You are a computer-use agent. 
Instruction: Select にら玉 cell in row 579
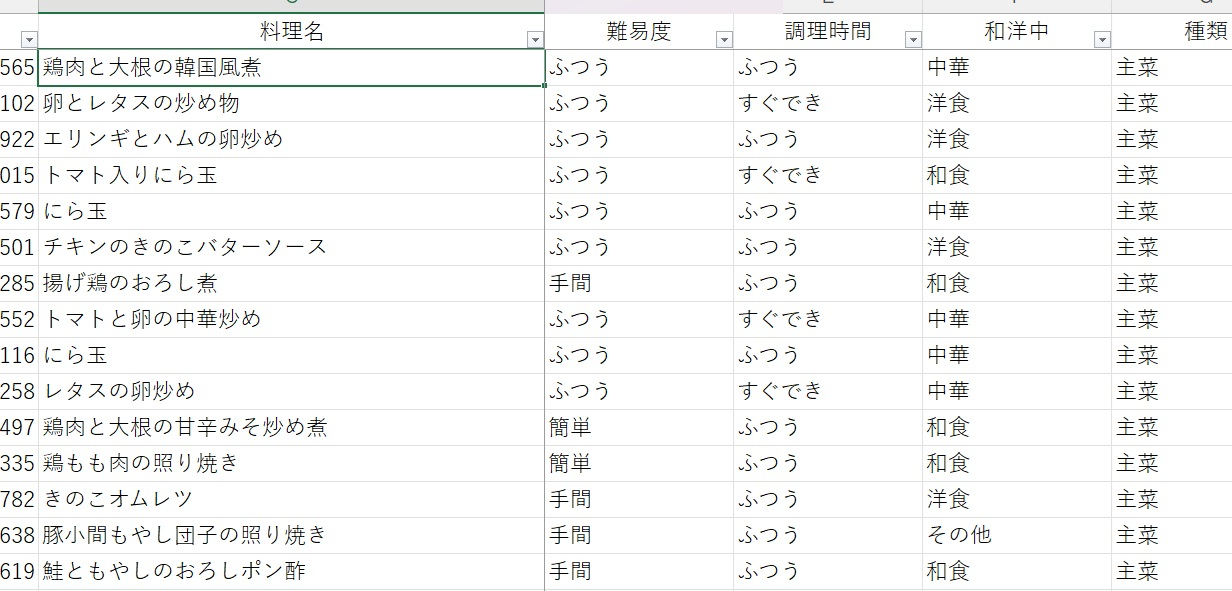coord(291,212)
